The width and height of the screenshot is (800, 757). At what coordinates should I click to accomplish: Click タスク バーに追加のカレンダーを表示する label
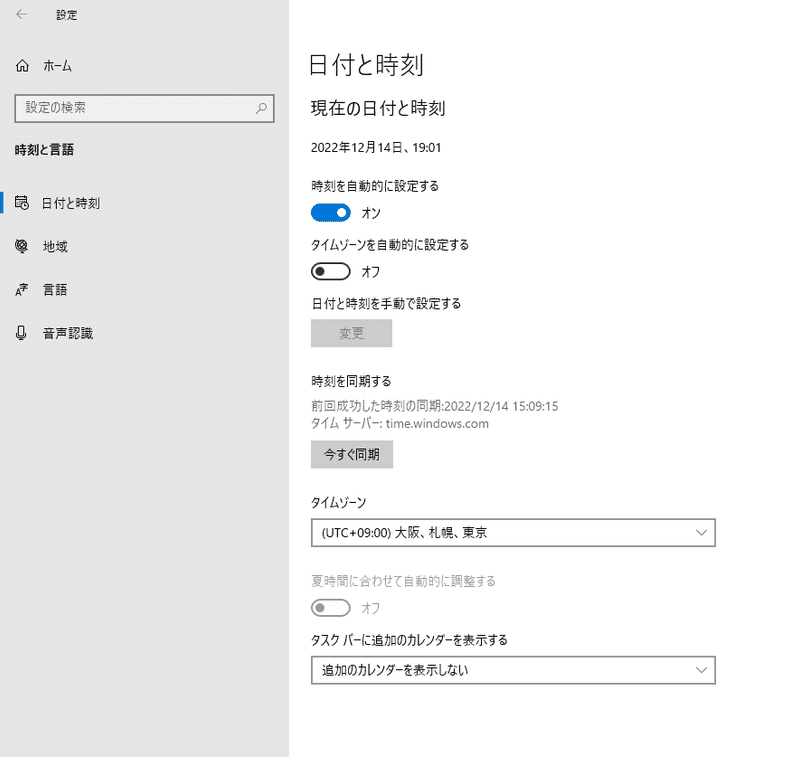coord(409,640)
